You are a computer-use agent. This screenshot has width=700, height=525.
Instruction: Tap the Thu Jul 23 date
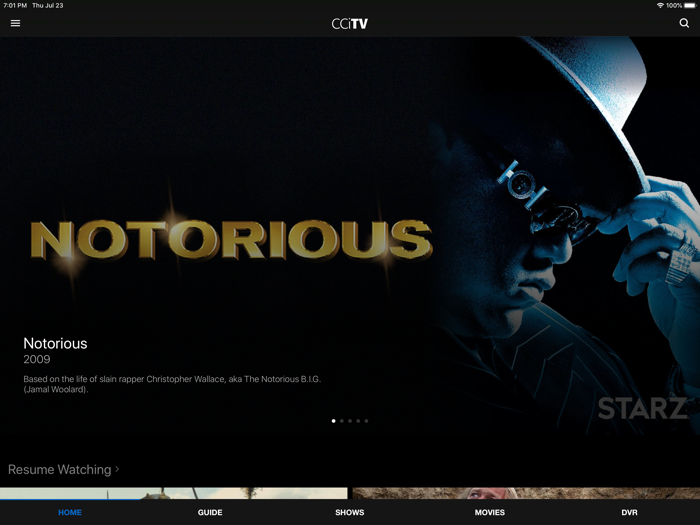(48, 5)
